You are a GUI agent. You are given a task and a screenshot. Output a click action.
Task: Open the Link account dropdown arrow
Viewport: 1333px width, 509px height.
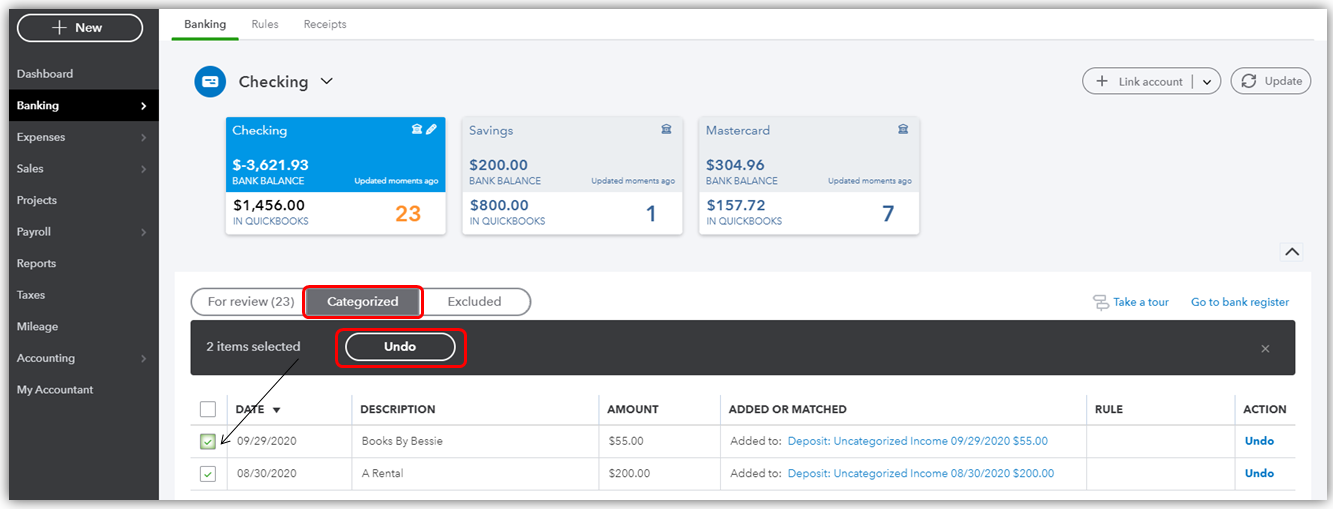click(x=1207, y=82)
